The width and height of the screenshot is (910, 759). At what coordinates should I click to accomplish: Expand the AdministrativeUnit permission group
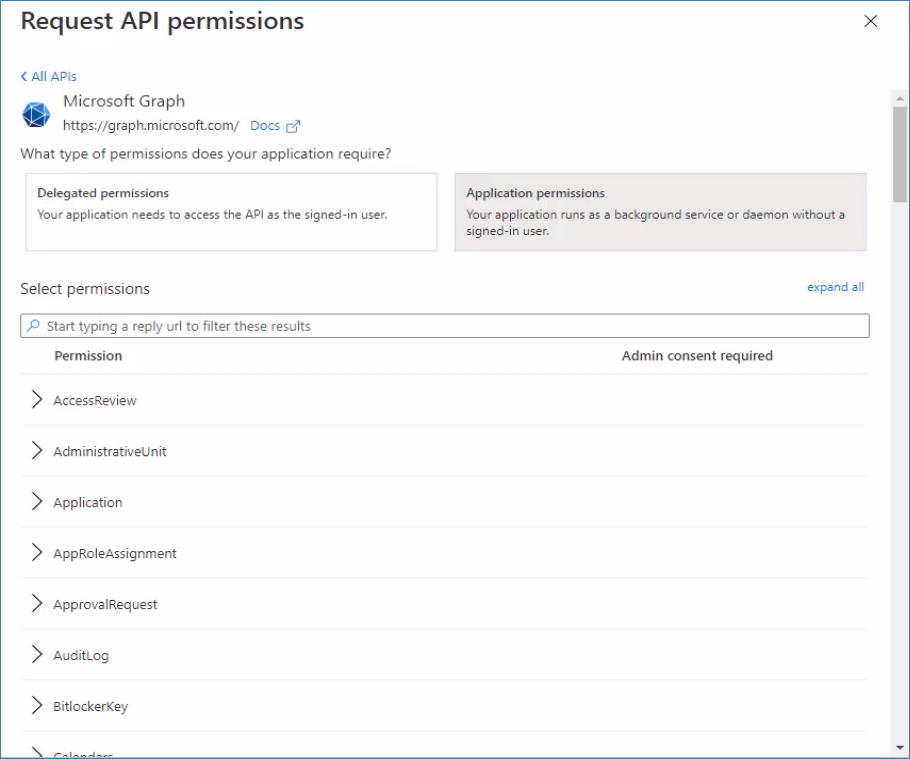[37, 451]
